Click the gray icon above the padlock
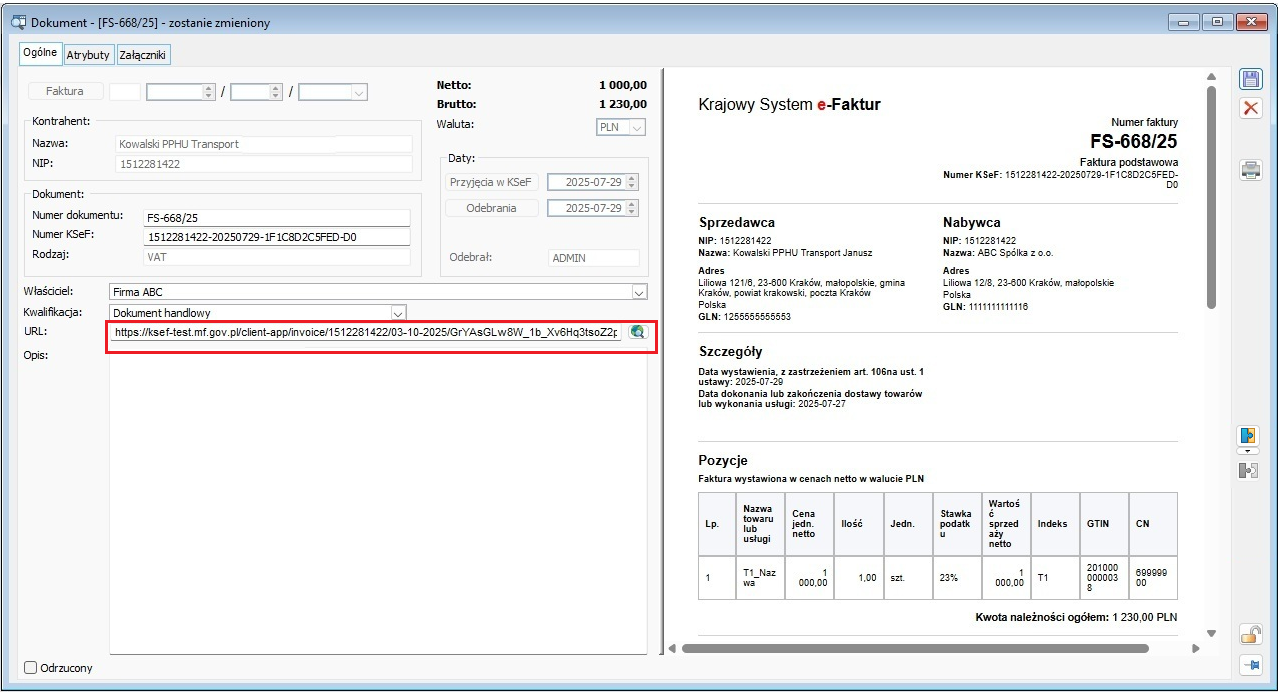Image resolution: width=1278 pixels, height=693 pixels. tap(1248, 470)
